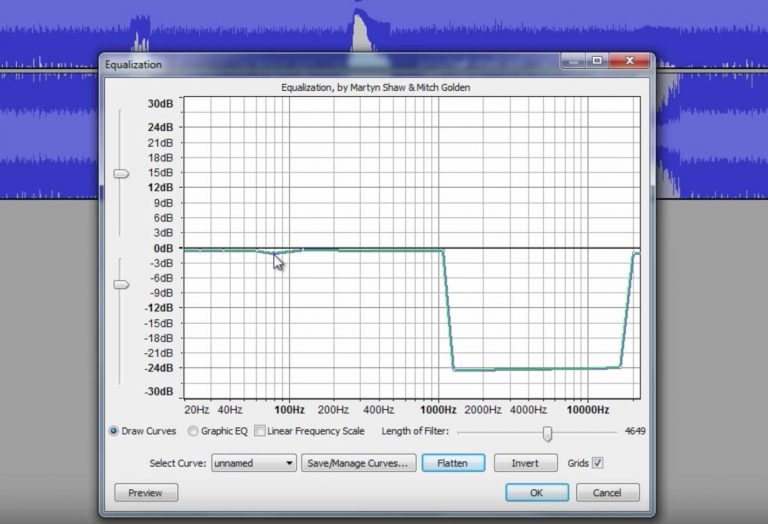
Task: Click the 10000Hz frequency axis label
Action: pos(588,410)
